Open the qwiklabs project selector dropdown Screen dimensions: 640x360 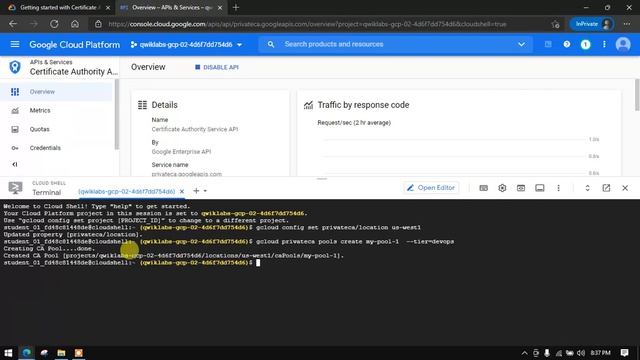point(186,44)
